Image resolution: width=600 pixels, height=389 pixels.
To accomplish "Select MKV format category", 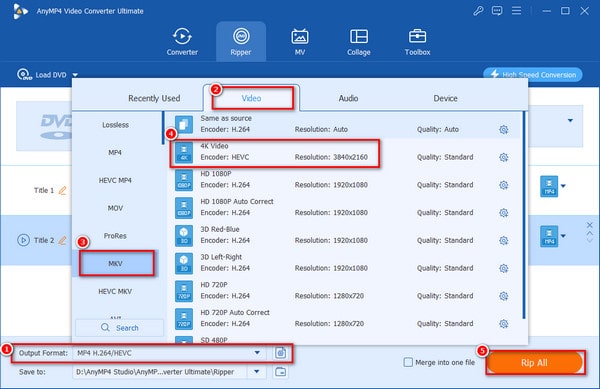I will 115,264.
